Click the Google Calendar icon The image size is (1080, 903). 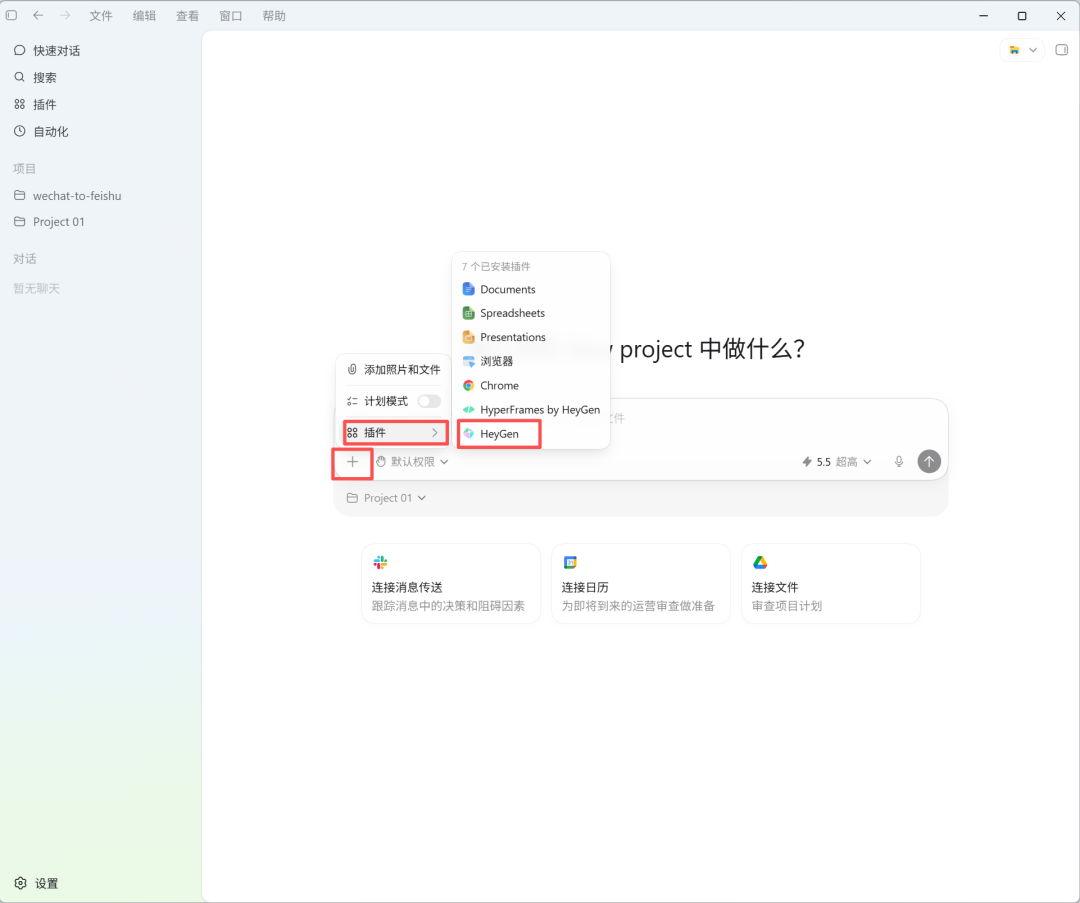pos(570,563)
